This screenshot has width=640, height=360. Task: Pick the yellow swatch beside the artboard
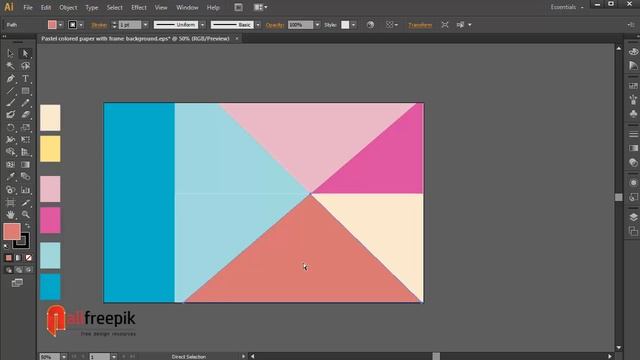[x=50, y=149]
